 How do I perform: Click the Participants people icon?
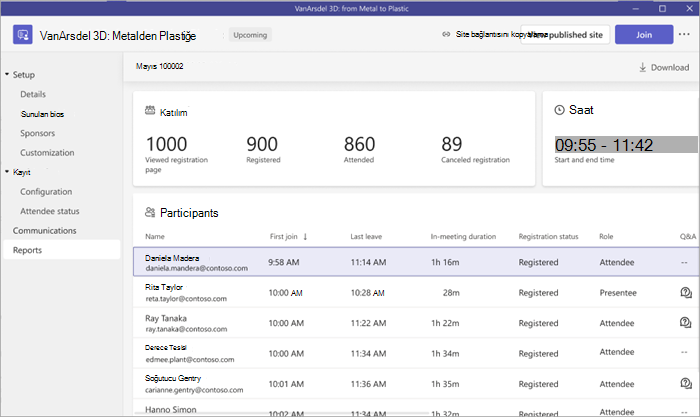pyautogui.click(x=150, y=213)
